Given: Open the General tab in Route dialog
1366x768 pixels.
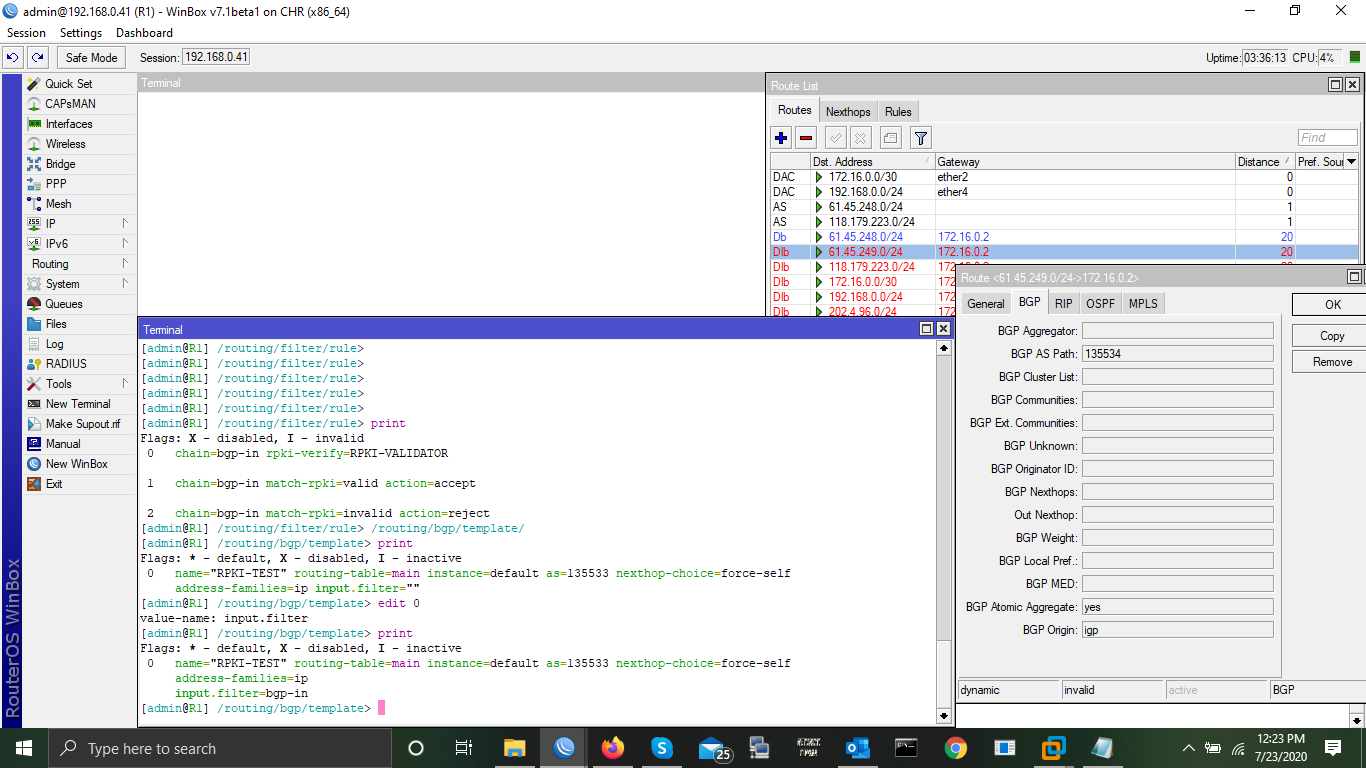Looking at the screenshot, I should pos(985,304).
